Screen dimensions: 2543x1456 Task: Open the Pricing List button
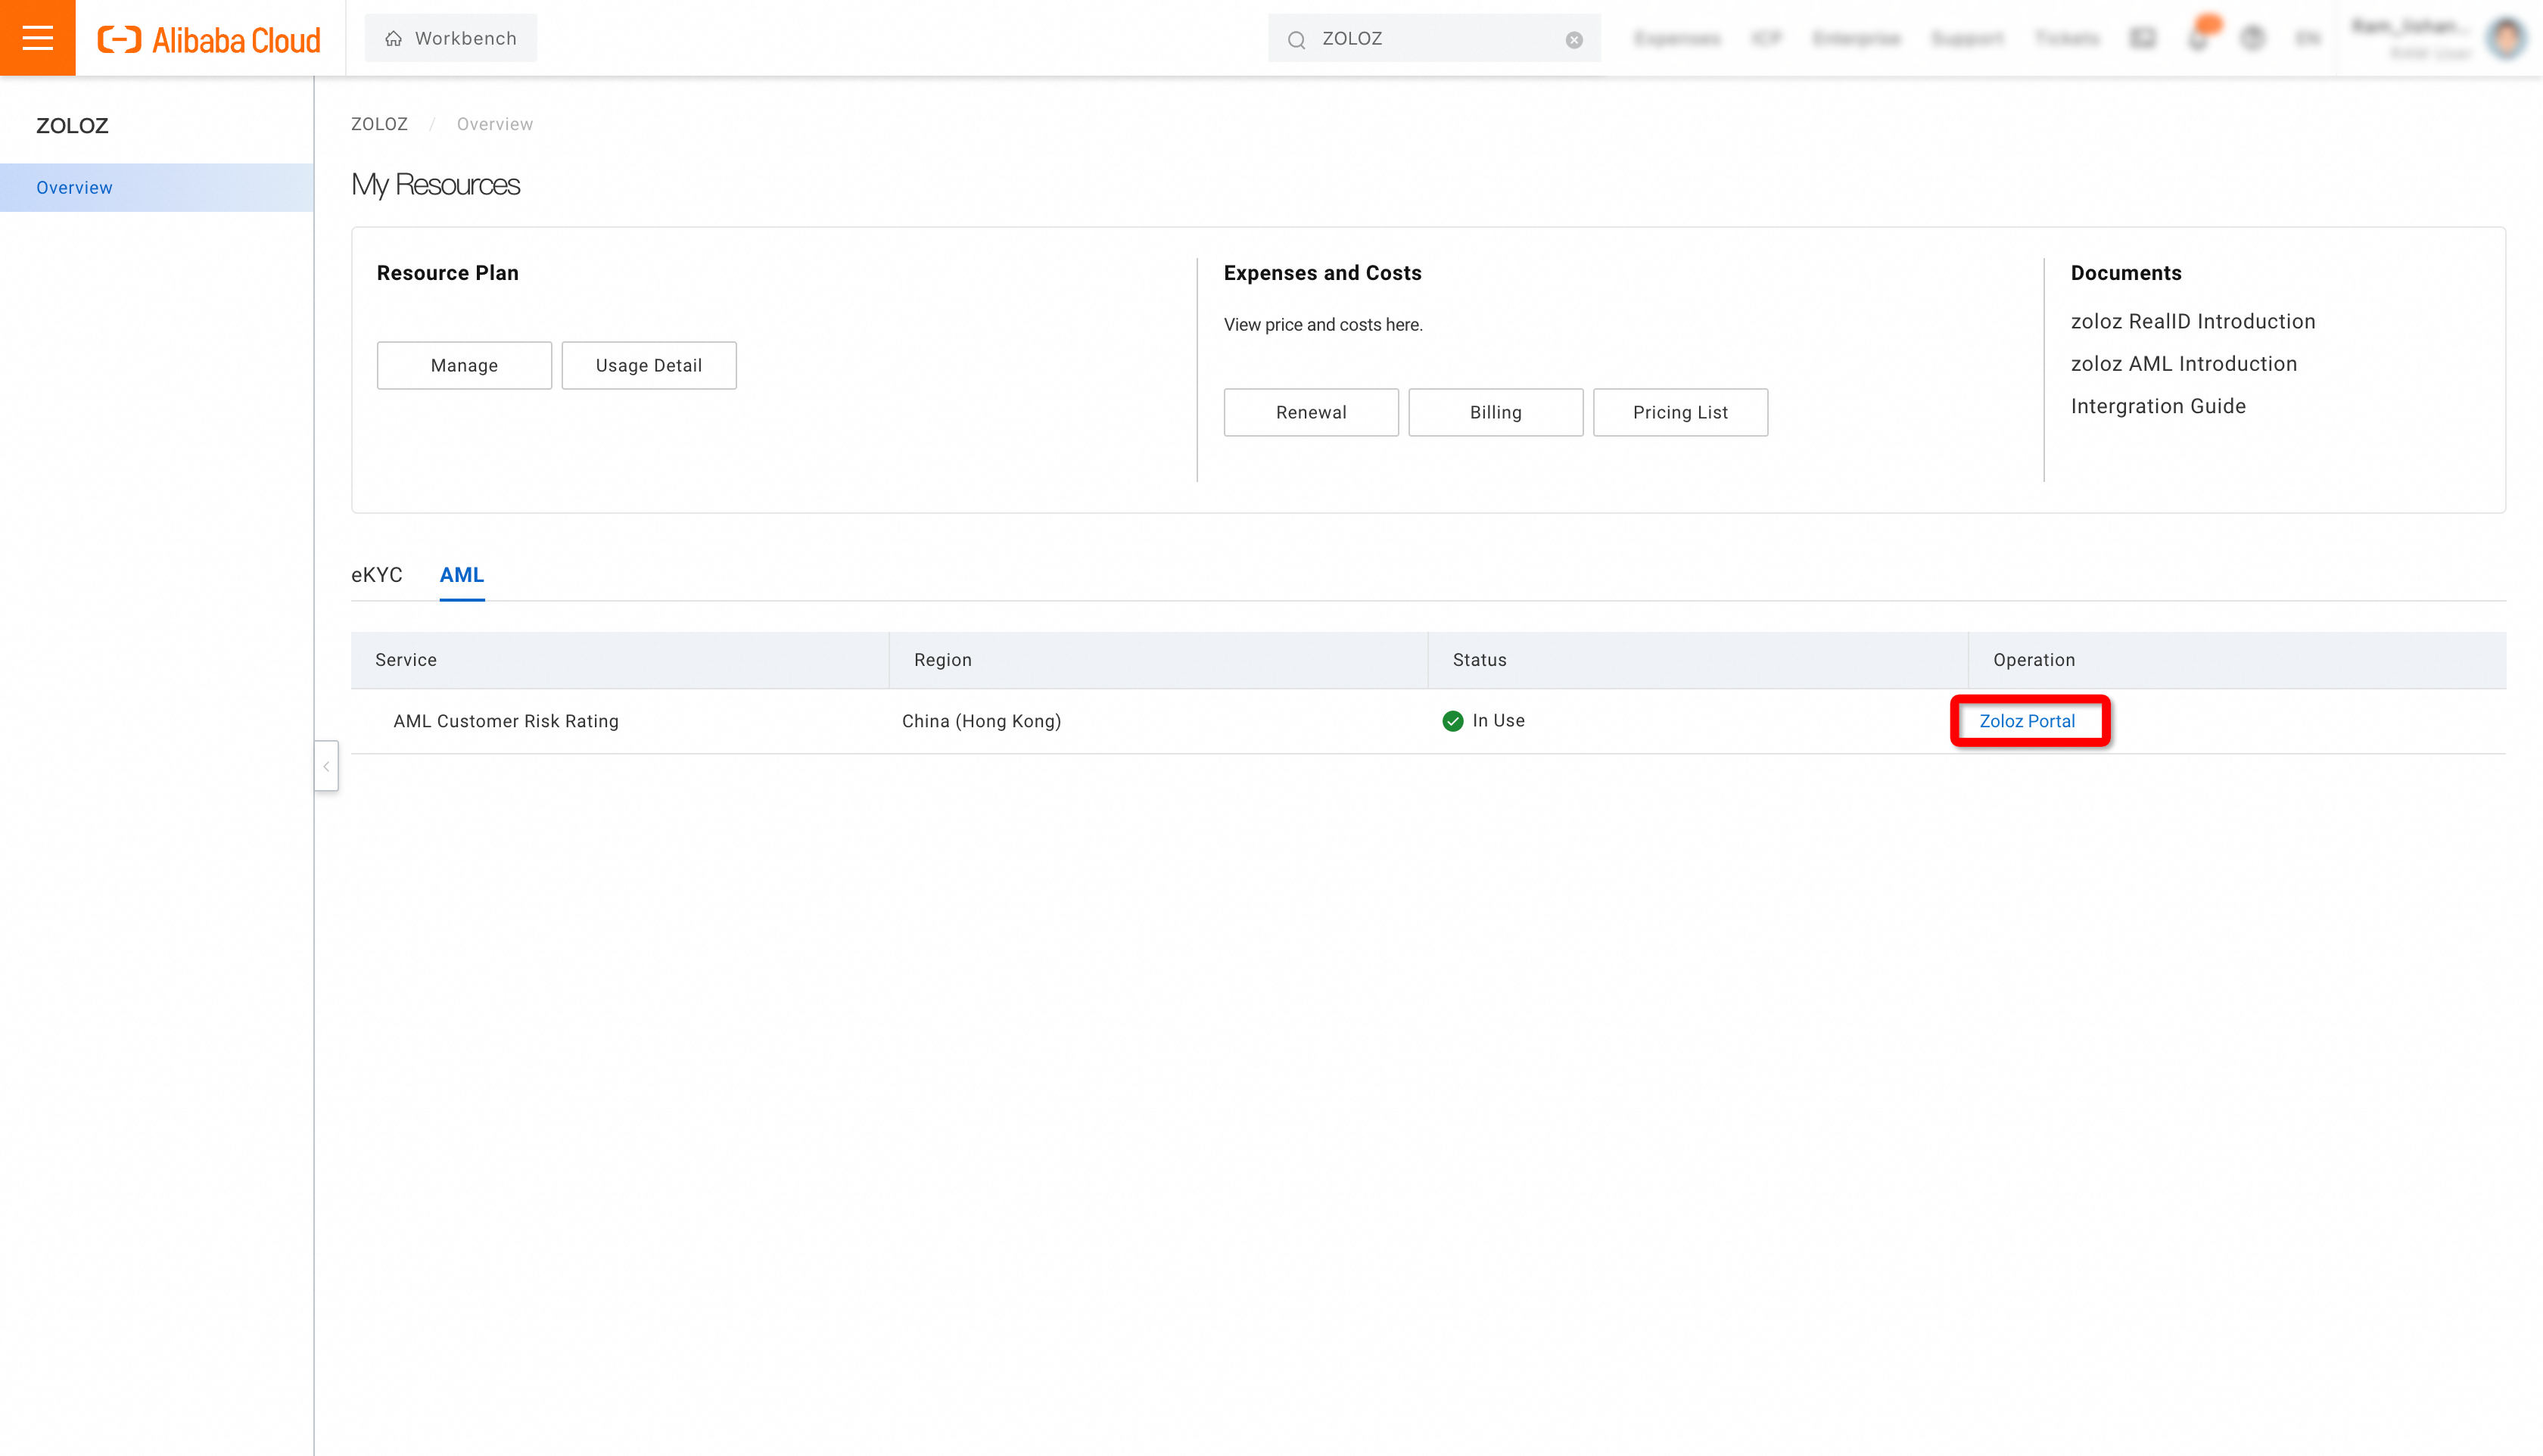point(1679,412)
